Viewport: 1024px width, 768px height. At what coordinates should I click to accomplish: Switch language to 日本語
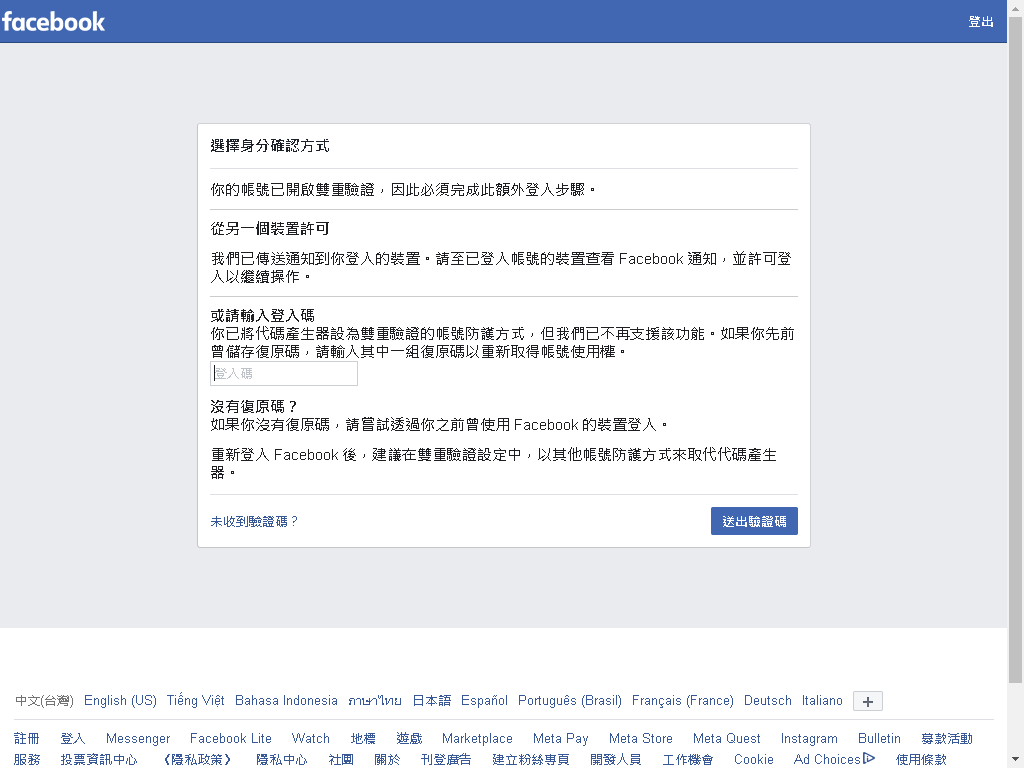pos(431,700)
